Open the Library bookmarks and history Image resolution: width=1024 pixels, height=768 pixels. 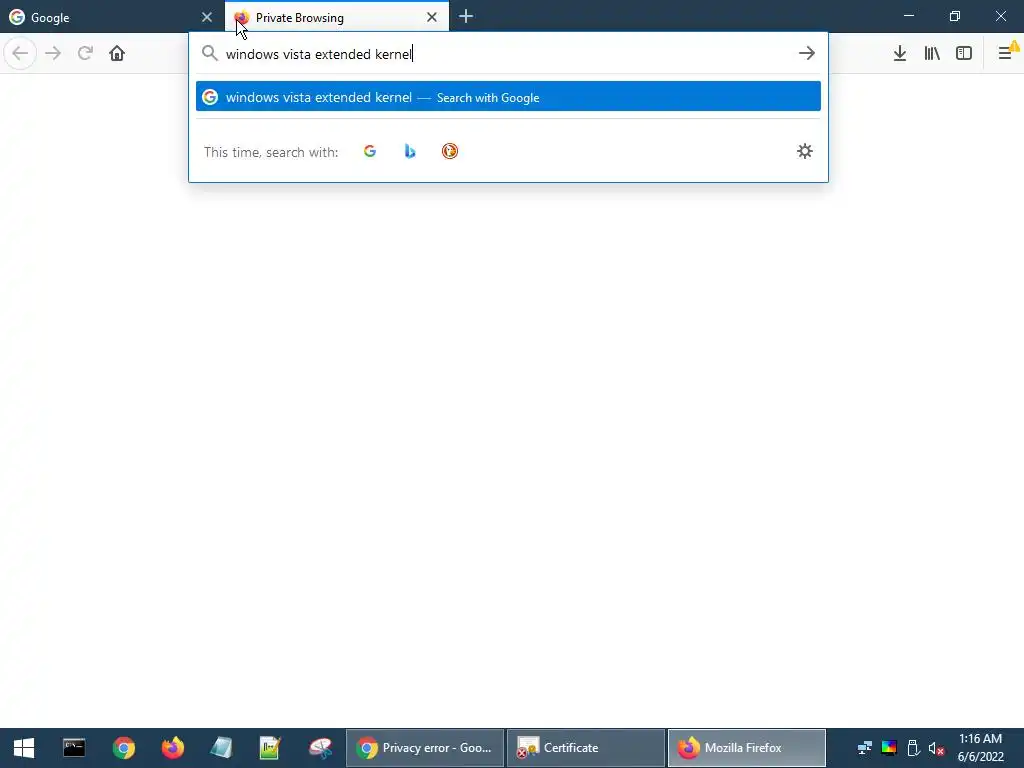coord(932,53)
